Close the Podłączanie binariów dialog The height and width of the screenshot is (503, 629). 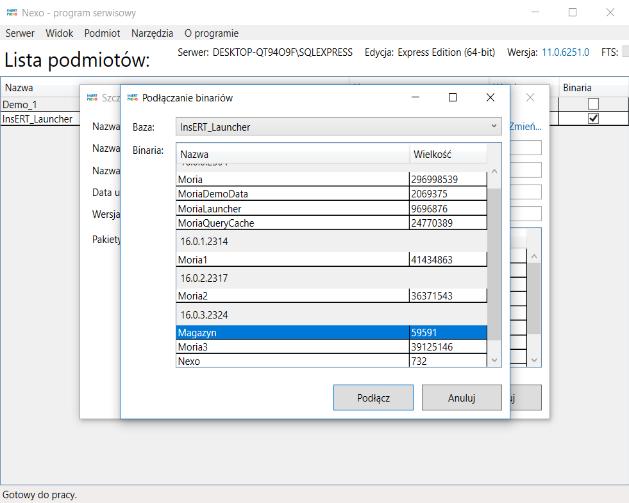pos(490,97)
